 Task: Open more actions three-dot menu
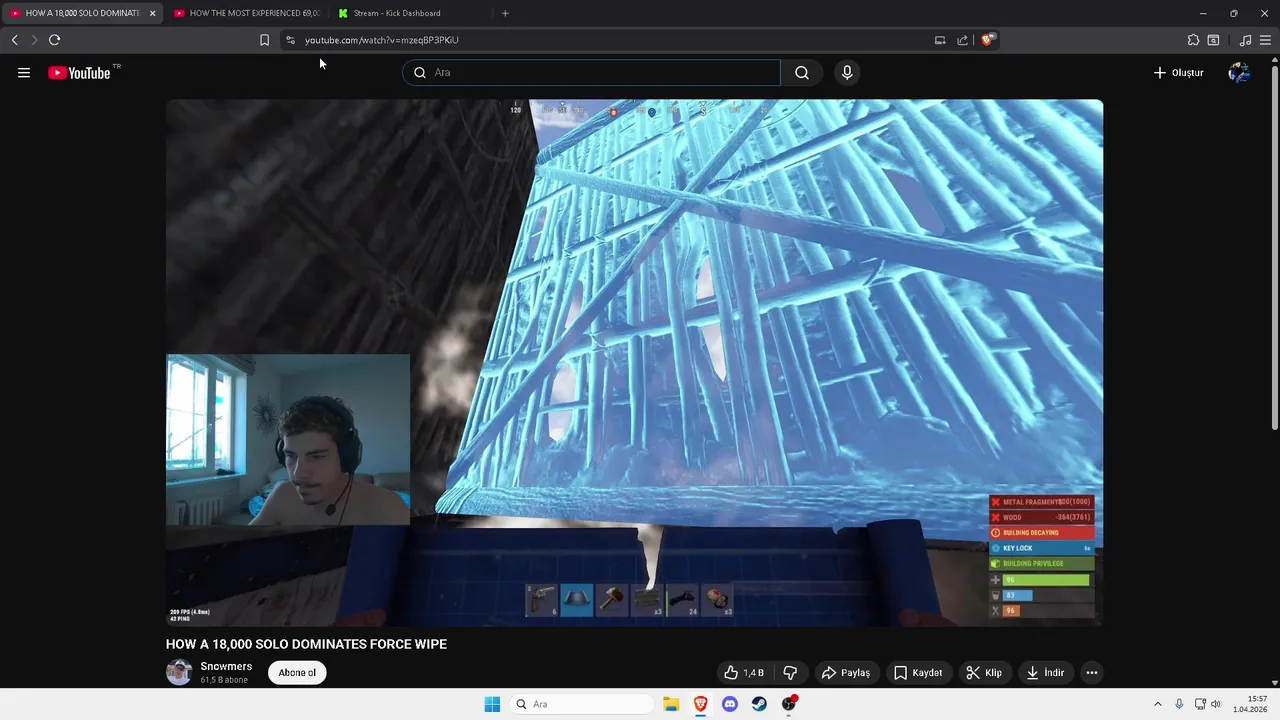(x=1092, y=673)
